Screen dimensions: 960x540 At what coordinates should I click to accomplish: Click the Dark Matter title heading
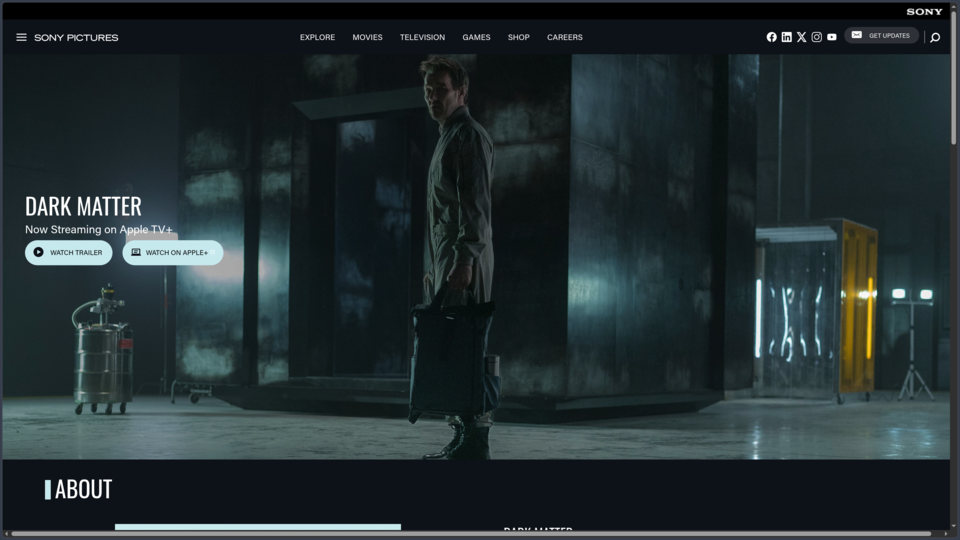pos(83,206)
